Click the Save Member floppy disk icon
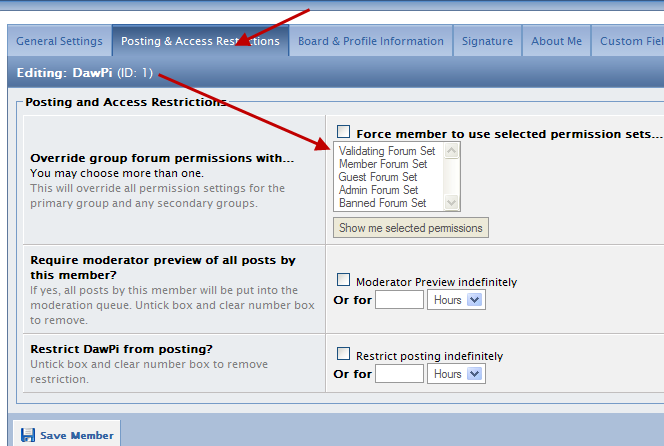The height and width of the screenshot is (446, 664). click(27, 435)
